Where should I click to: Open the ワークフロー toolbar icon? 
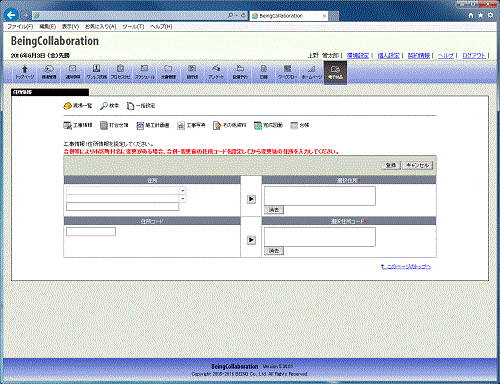(x=287, y=72)
